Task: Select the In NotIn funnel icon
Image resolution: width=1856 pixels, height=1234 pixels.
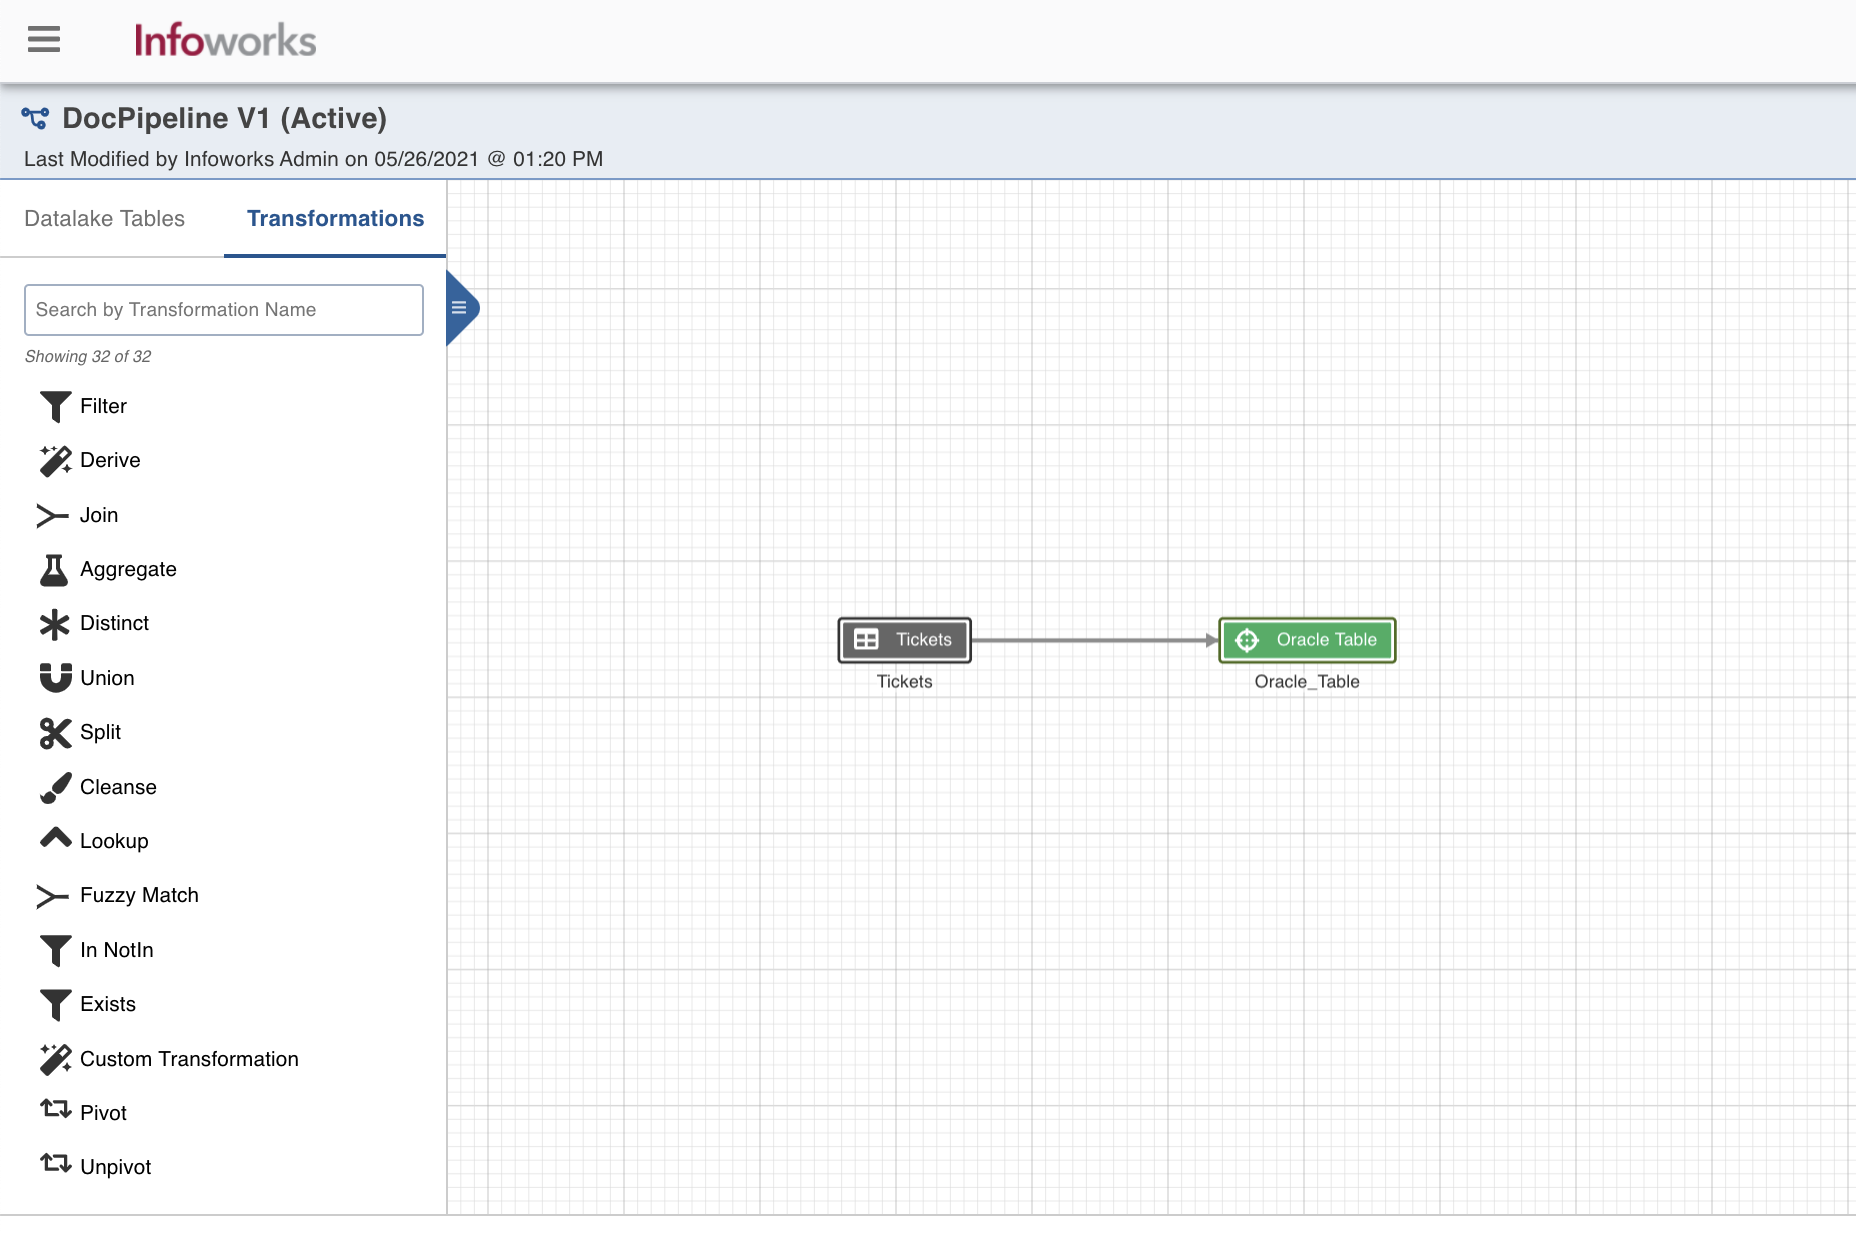Action: (x=55, y=950)
